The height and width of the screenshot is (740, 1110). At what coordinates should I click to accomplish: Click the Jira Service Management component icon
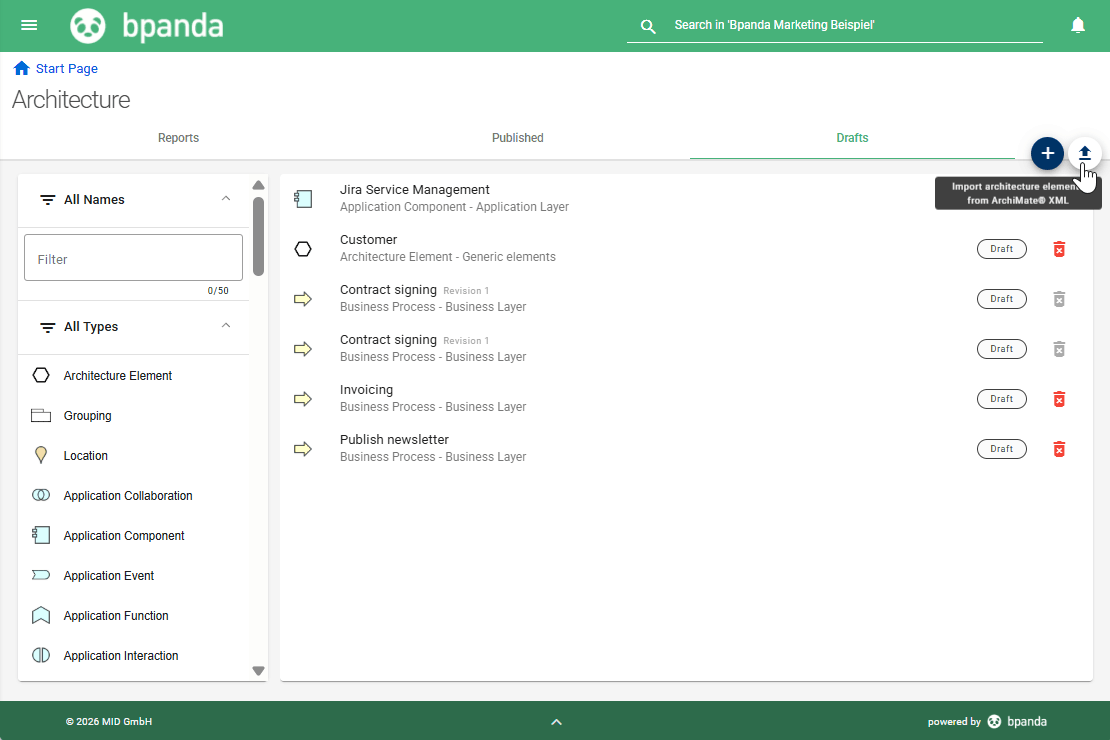click(303, 199)
